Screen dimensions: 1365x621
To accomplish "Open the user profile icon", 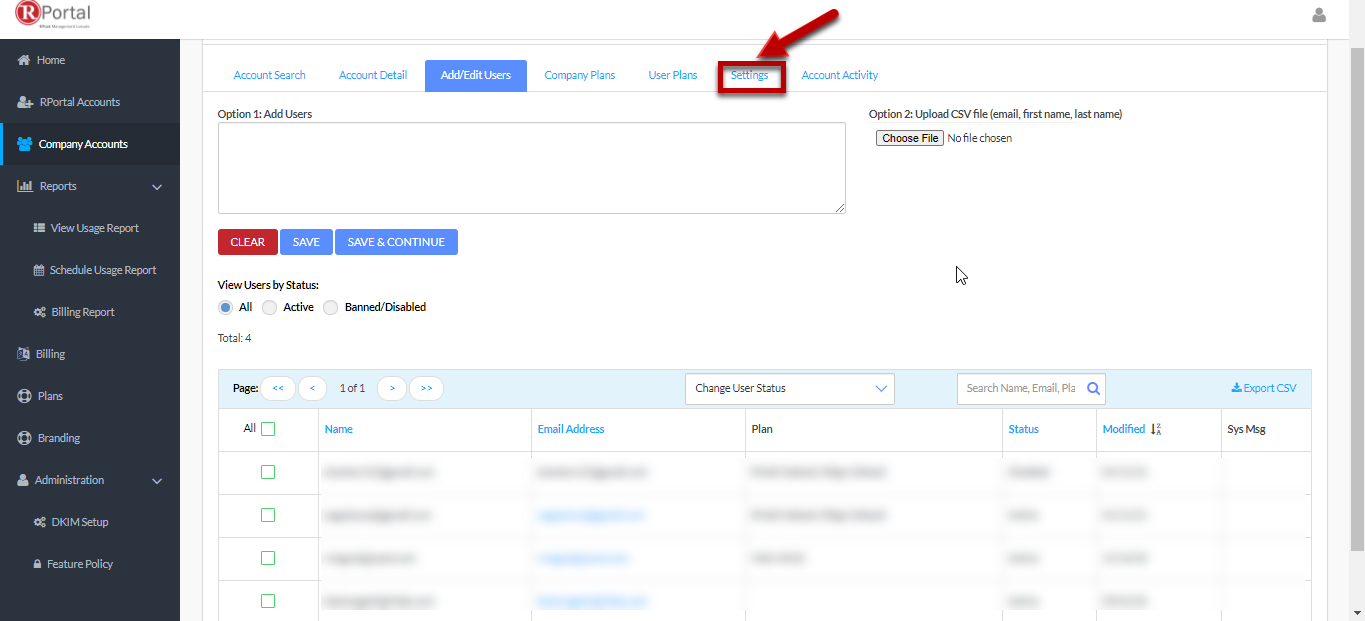I will coord(1319,15).
